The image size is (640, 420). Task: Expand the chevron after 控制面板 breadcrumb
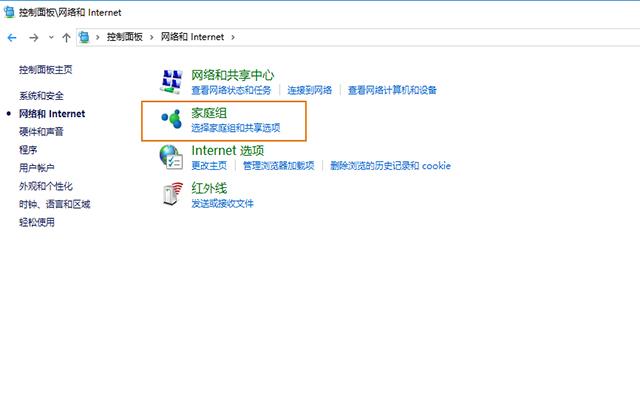[x=151, y=37]
